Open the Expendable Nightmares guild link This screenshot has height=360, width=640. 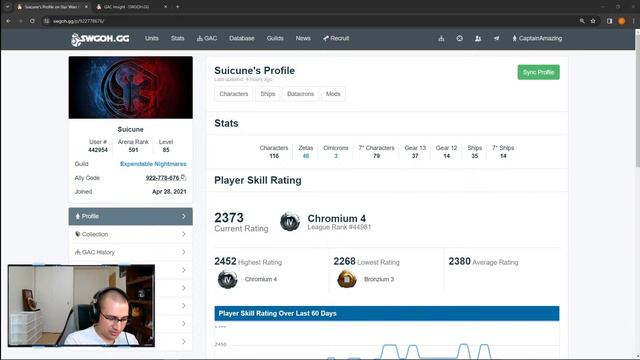click(x=153, y=164)
